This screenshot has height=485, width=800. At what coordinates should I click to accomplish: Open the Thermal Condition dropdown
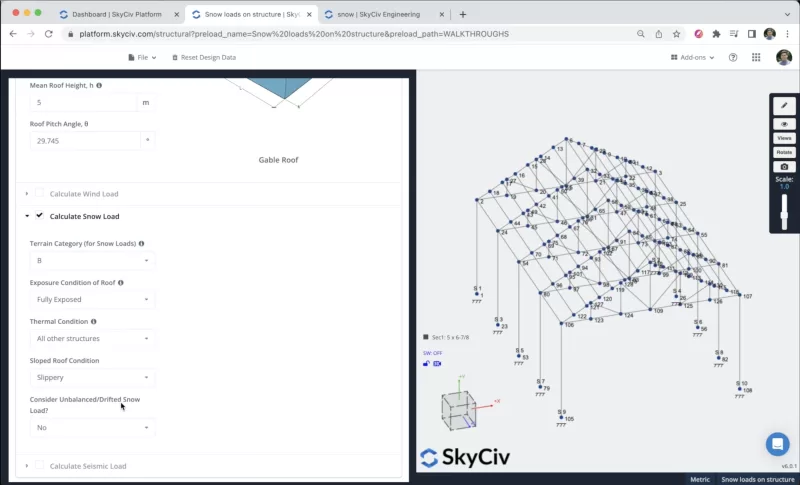[x=92, y=339]
